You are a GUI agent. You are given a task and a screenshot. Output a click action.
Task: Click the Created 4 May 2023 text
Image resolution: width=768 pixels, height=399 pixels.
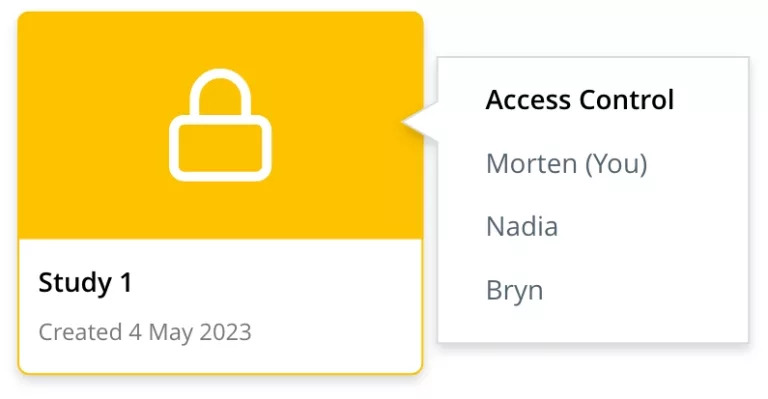point(145,332)
